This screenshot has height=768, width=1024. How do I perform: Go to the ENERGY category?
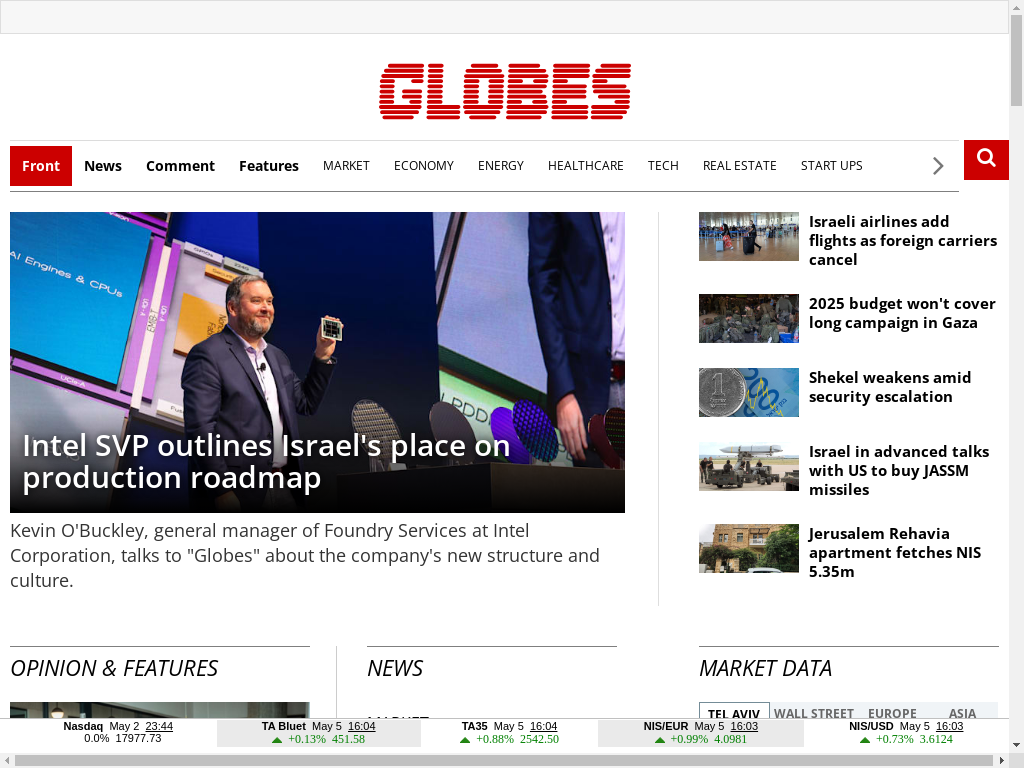click(501, 166)
